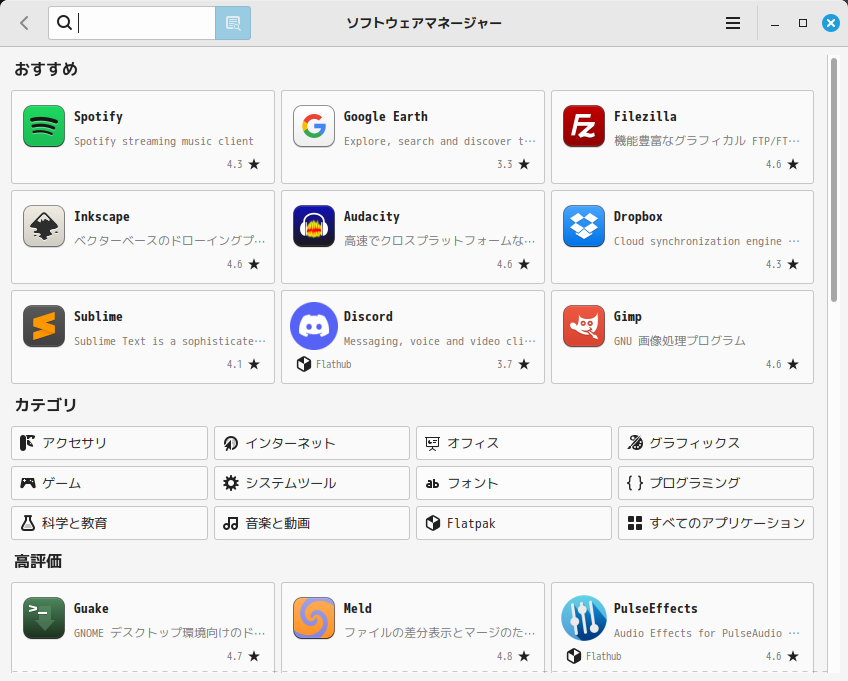This screenshot has height=681, width=848.
Task: Open PulseEffects in the 高評価 section
Action: 683,628
